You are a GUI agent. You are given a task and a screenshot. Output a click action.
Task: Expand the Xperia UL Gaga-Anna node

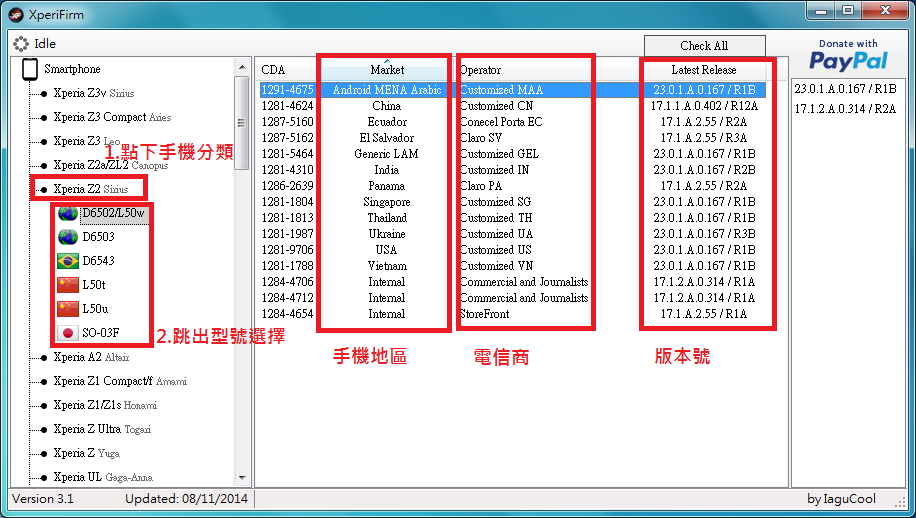click(x=103, y=477)
